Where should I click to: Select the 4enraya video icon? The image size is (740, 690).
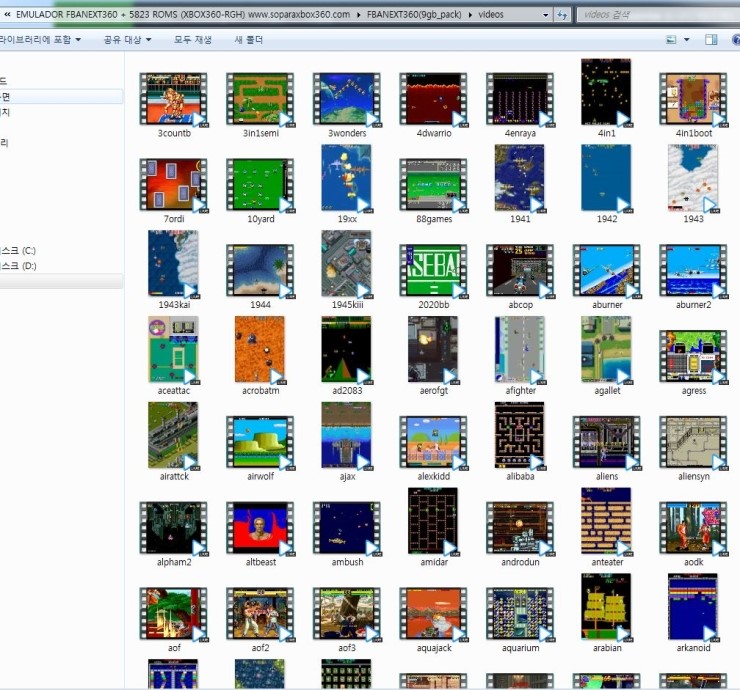(520, 99)
